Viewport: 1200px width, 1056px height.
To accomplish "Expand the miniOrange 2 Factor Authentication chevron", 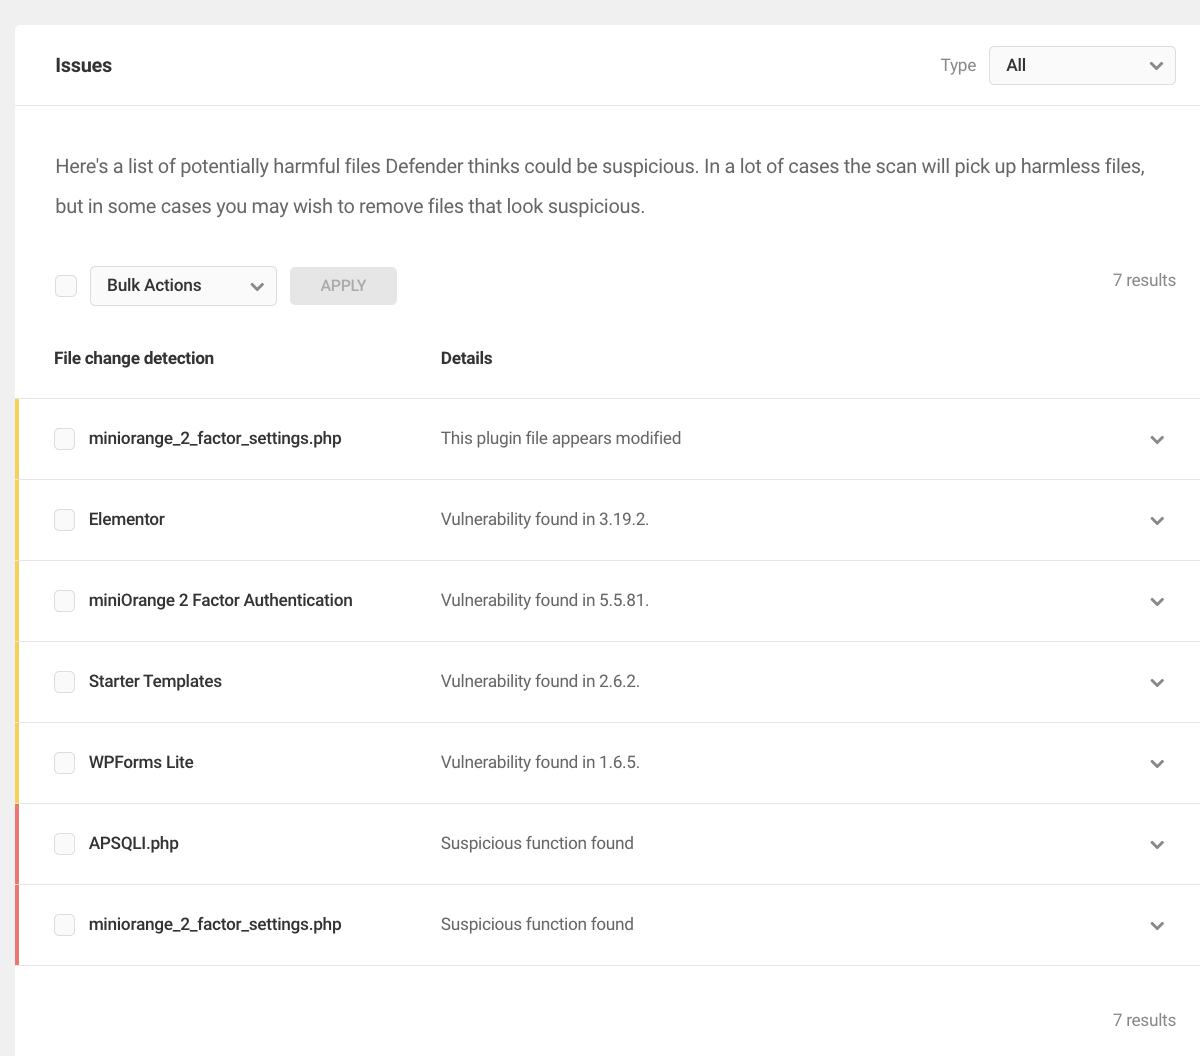I will [x=1157, y=601].
